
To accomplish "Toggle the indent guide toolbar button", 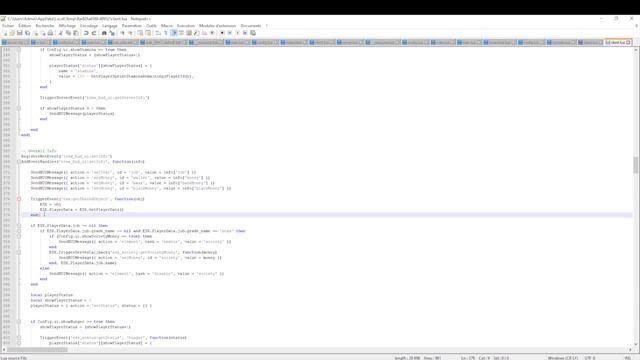I will click(174, 33).
